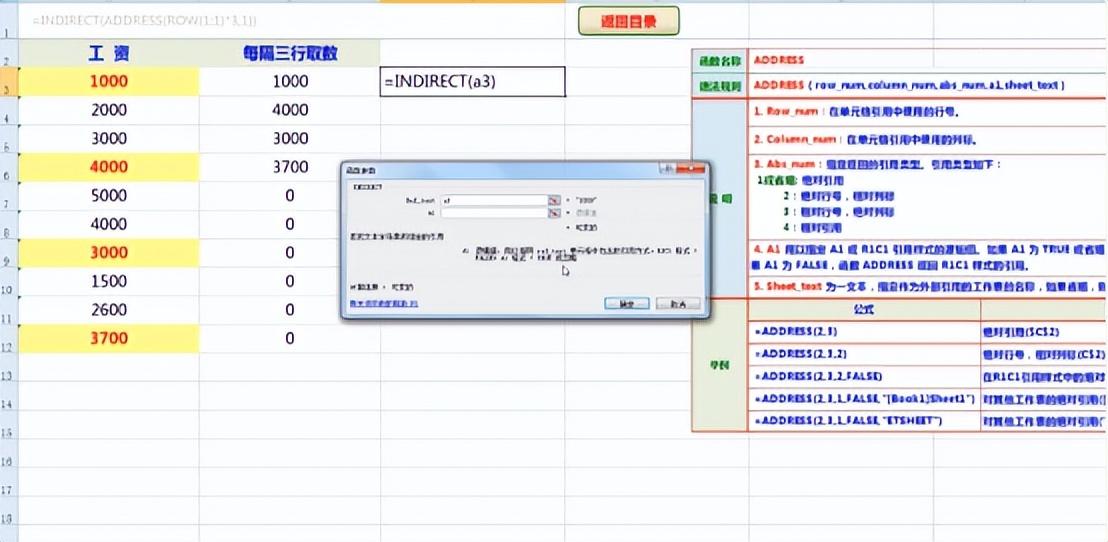Image resolution: width=1108 pixels, height=542 pixels.
Task: Select the 2600 salary cell
Action: click(109, 310)
